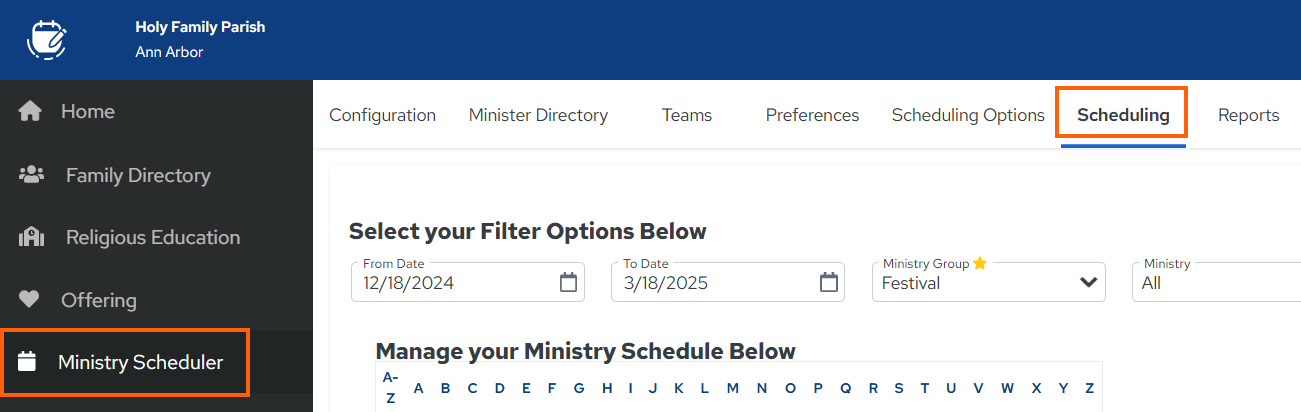The width and height of the screenshot is (1301, 412).
Task: Open the Reports tab
Action: pyautogui.click(x=1248, y=115)
